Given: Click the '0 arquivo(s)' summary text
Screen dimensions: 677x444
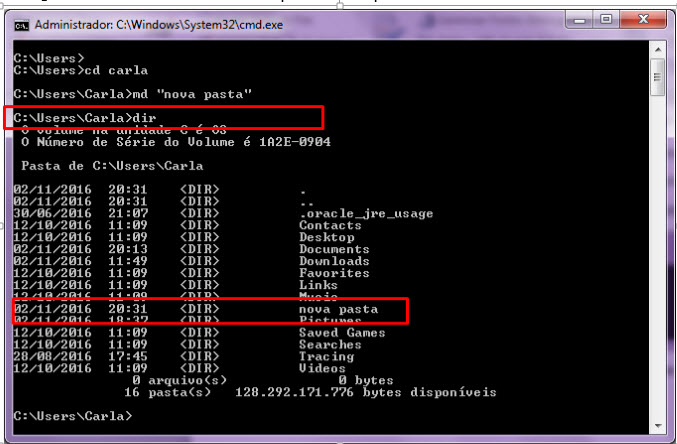Looking at the screenshot, I should 179,381.
